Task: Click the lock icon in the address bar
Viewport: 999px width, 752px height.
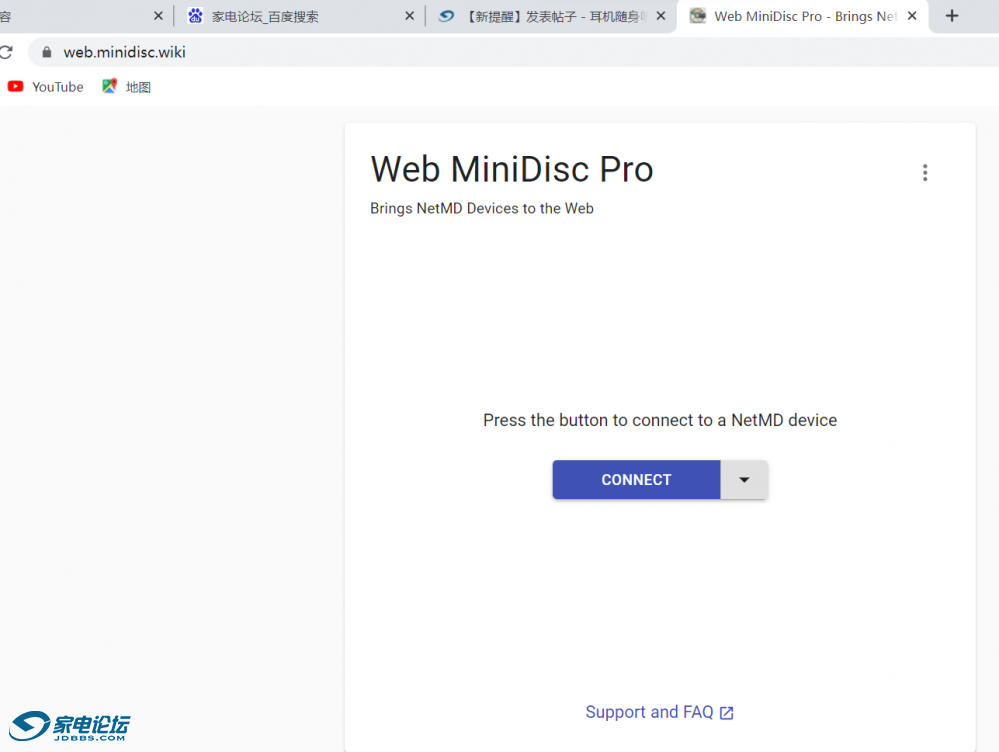Action: 47,52
